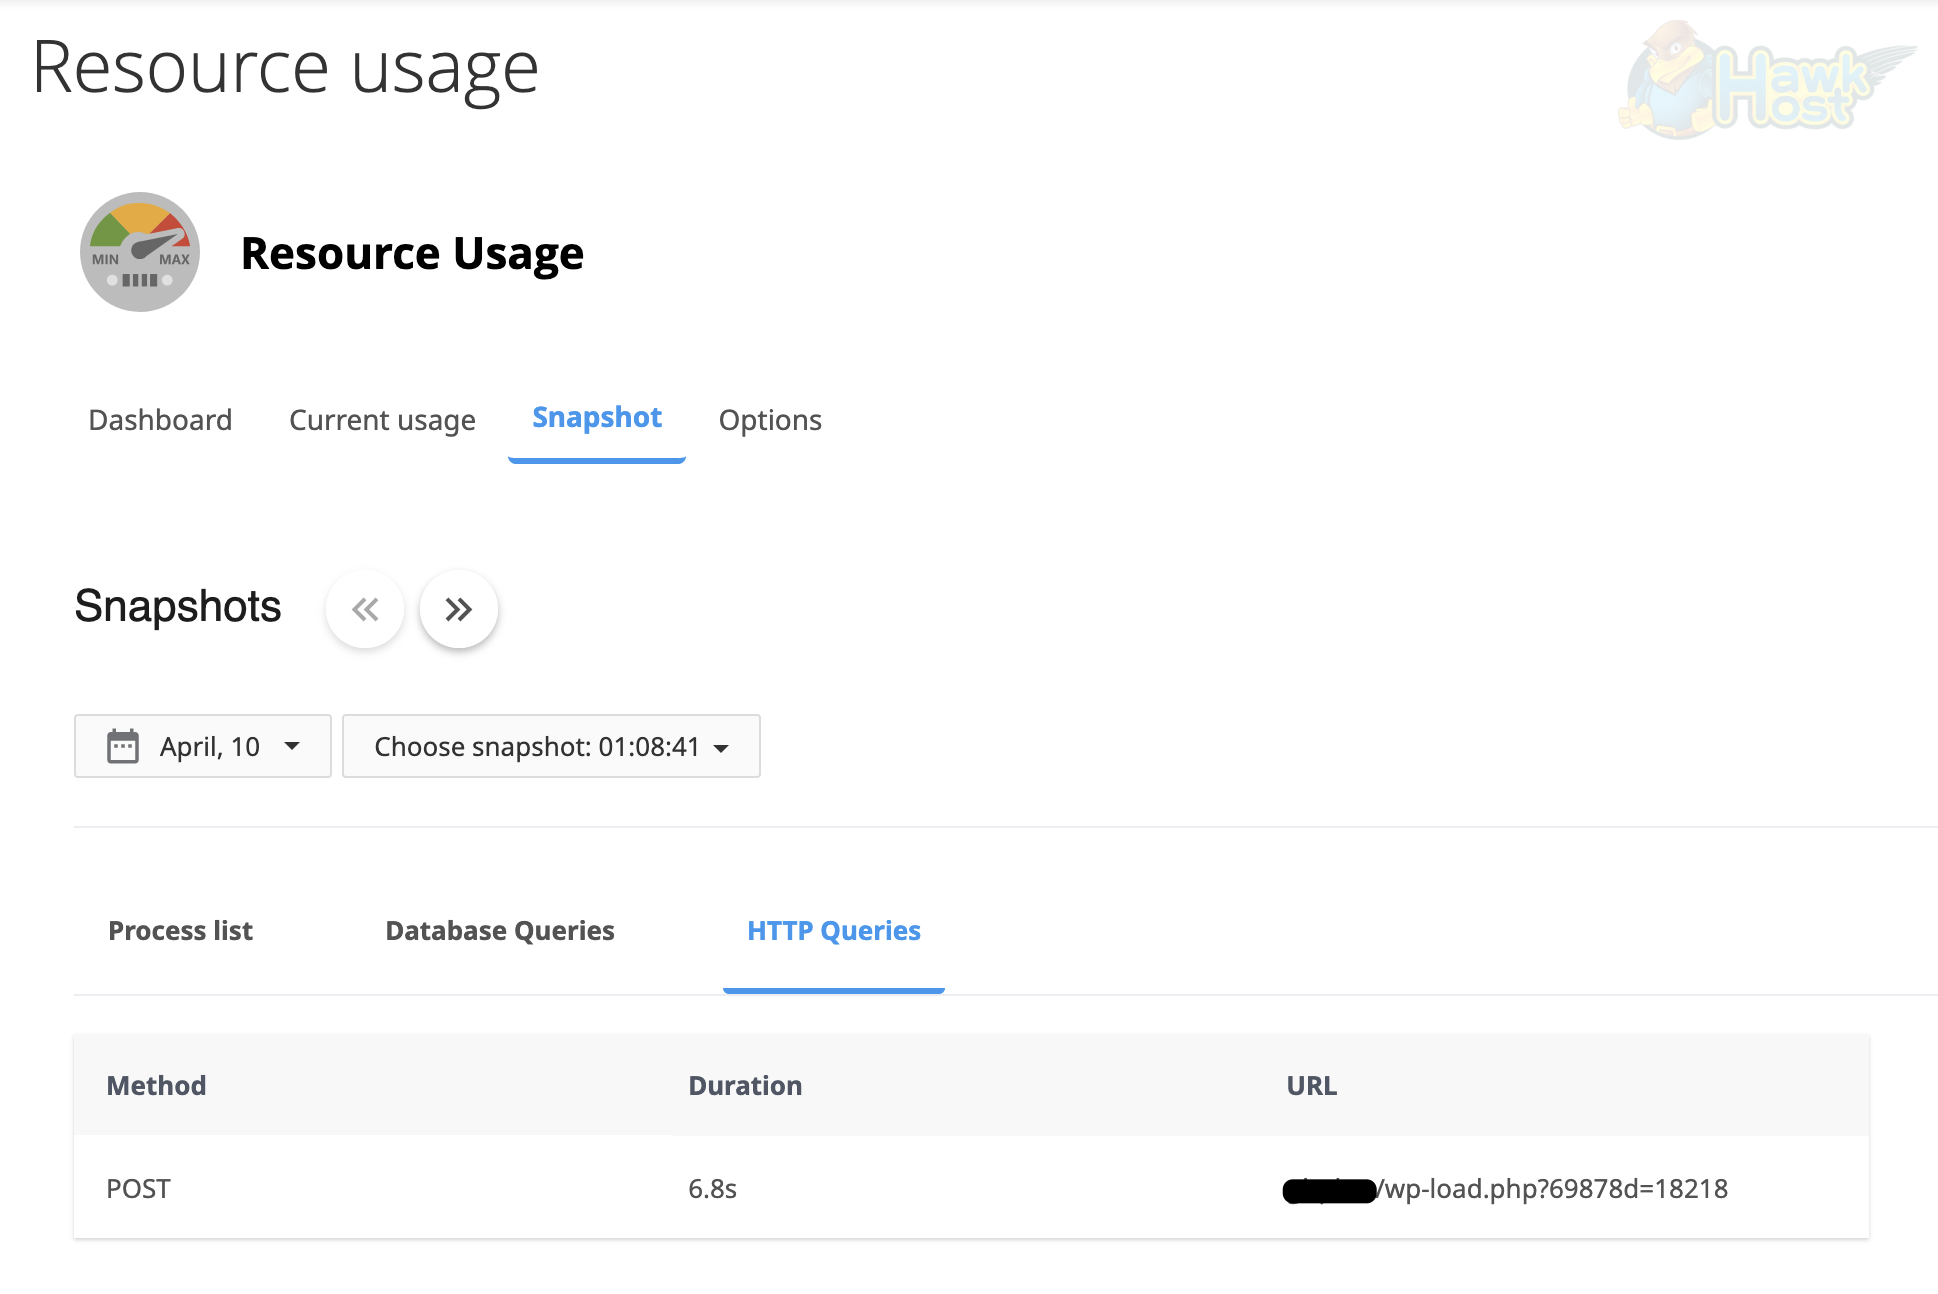This screenshot has height=1294, width=1938.
Task: Open the Current usage tab
Action: (x=382, y=419)
